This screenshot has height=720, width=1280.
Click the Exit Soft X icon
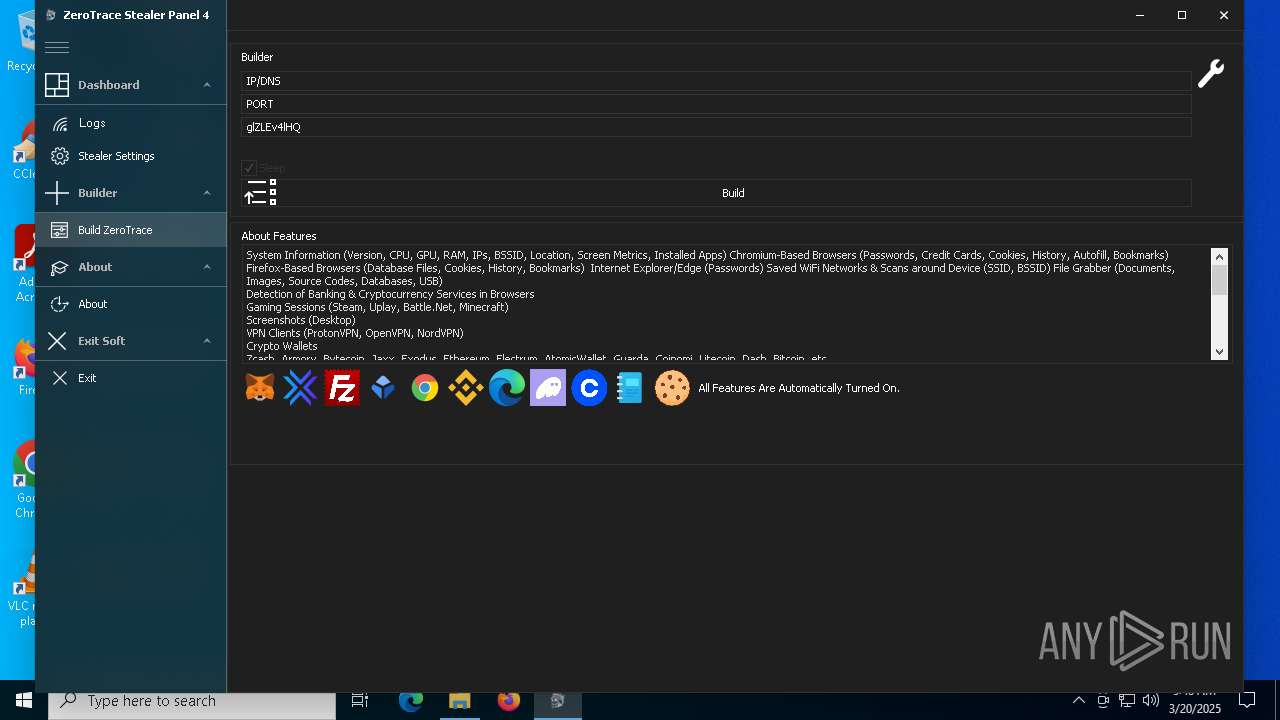(x=57, y=341)
